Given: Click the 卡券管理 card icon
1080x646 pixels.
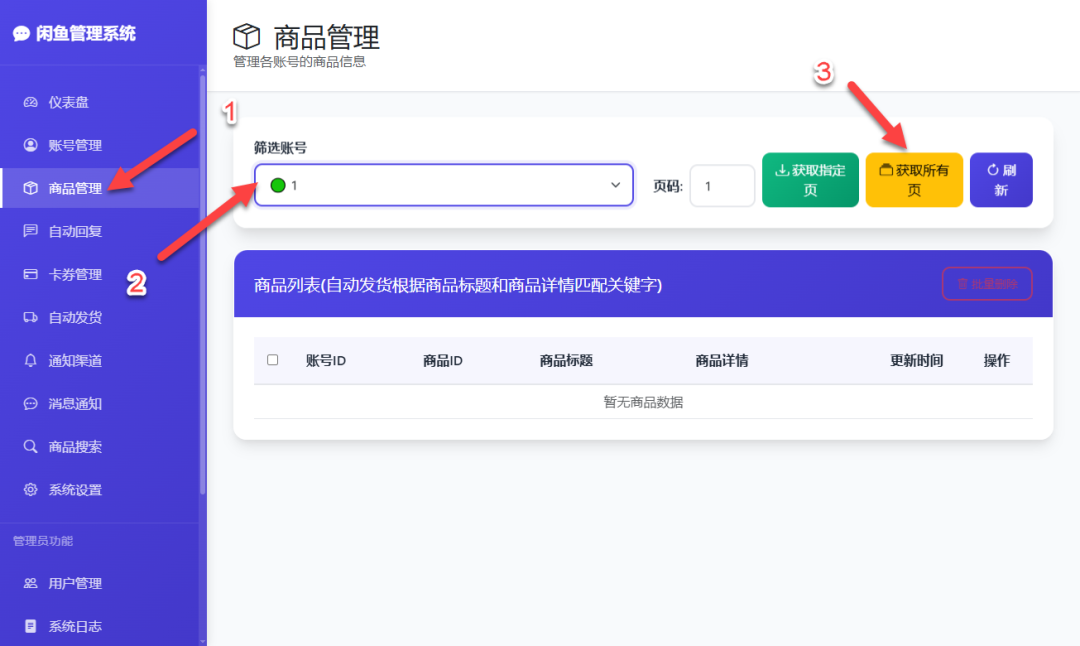Looking at the screenshot, I should click(30, 274).
